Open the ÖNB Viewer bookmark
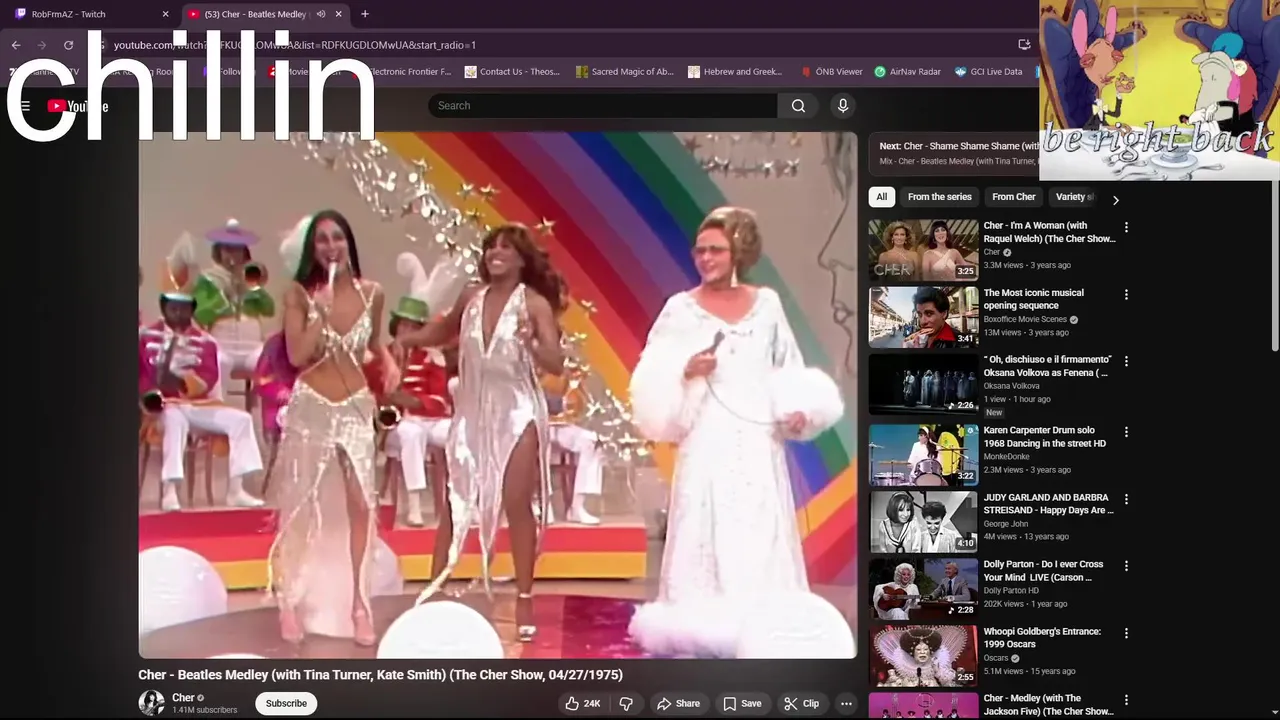The width and height of the screenshot is (1280, 720). pos(831,72)
